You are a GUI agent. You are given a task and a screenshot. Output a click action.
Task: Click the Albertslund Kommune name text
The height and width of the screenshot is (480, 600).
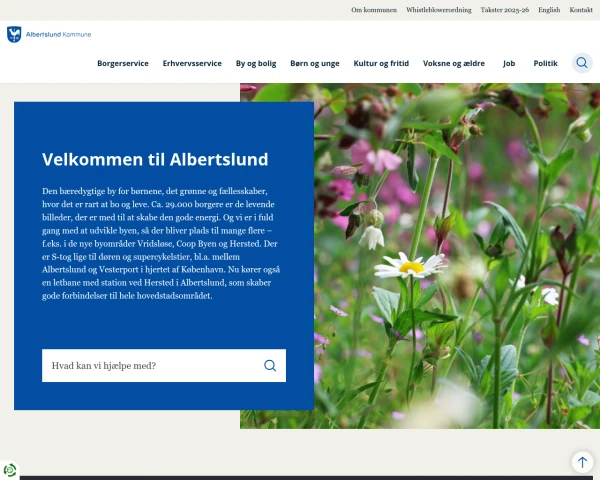59,34
